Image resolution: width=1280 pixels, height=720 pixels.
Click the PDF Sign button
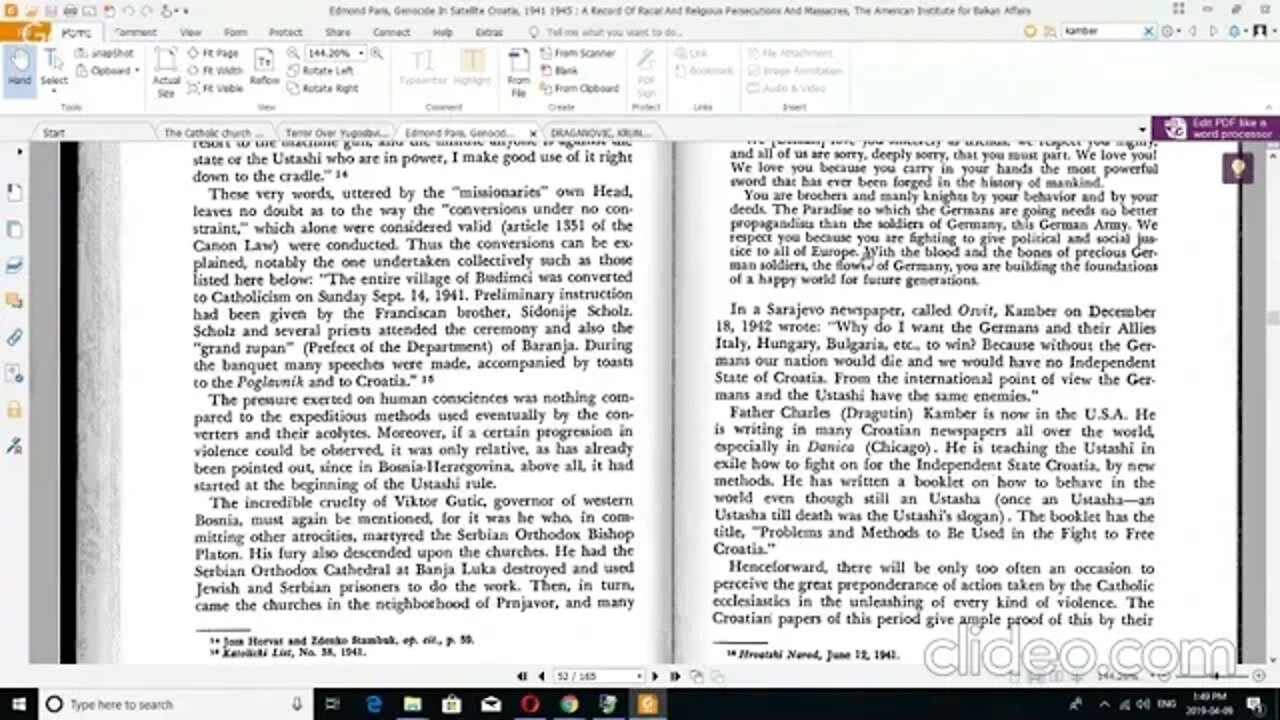tap(646, 72)
